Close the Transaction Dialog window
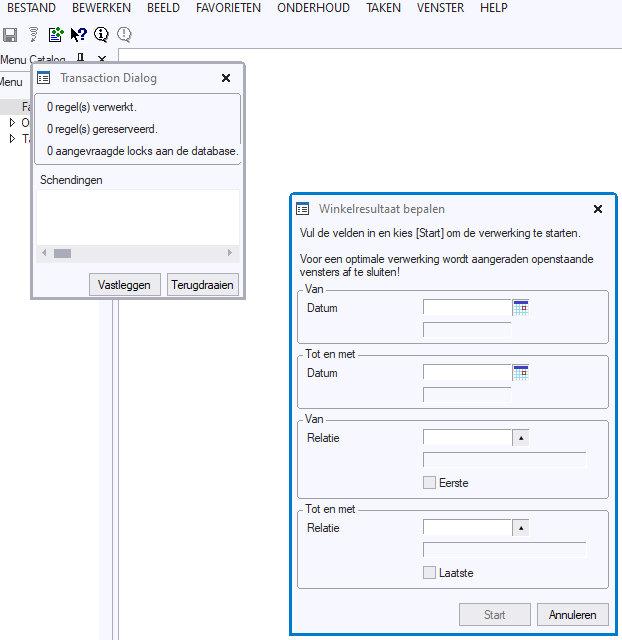The image size is (622, 640). point(226,78)
